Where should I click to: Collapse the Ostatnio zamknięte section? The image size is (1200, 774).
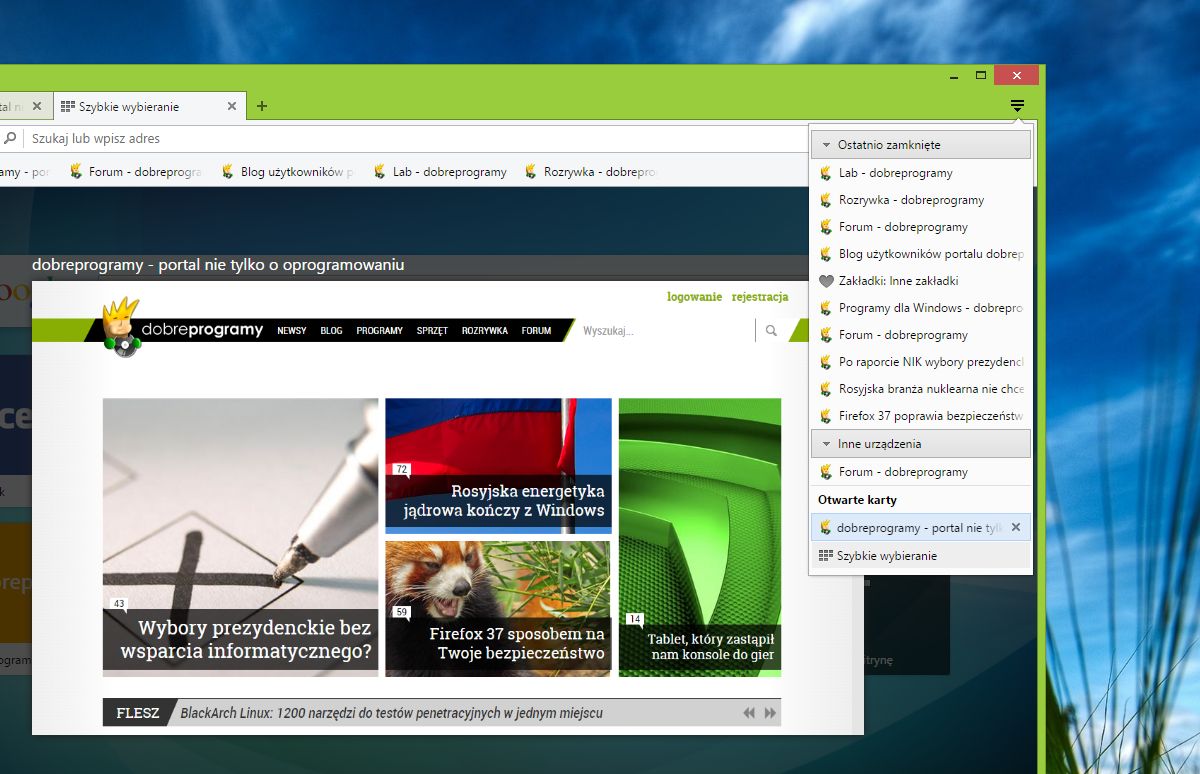pos(920,145)
